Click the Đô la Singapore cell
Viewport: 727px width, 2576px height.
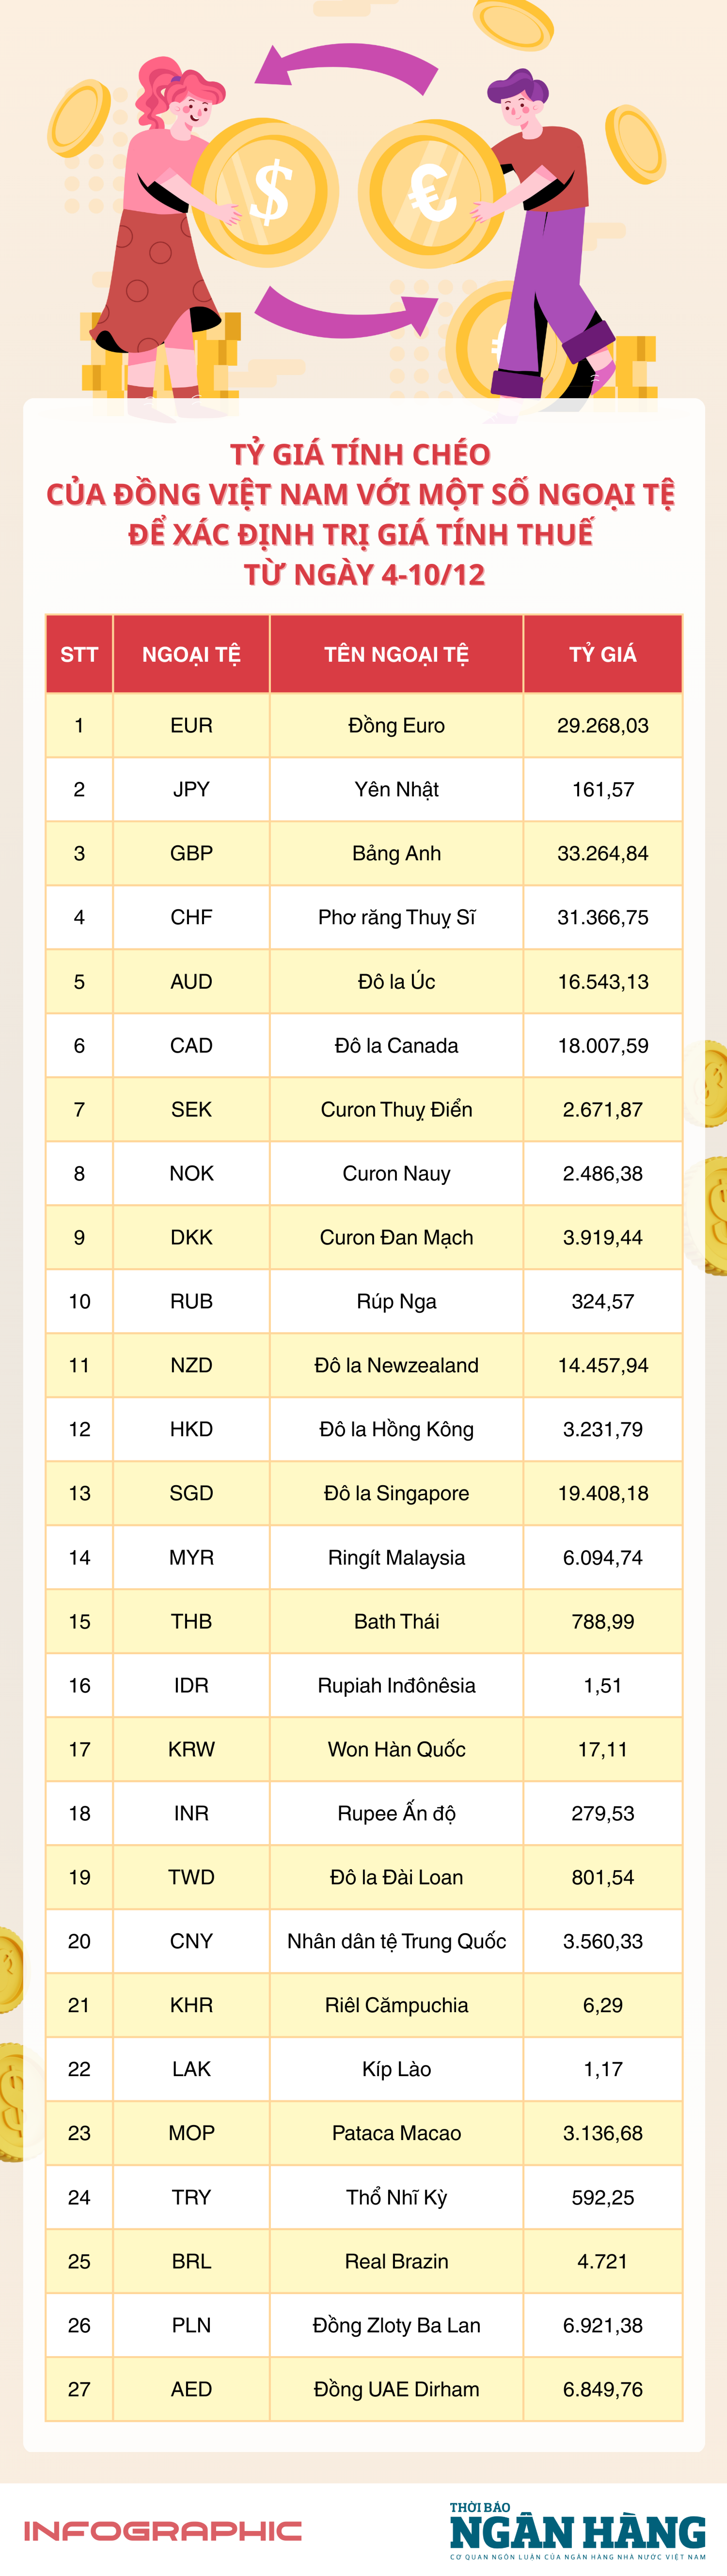[x=396, y=1493]
